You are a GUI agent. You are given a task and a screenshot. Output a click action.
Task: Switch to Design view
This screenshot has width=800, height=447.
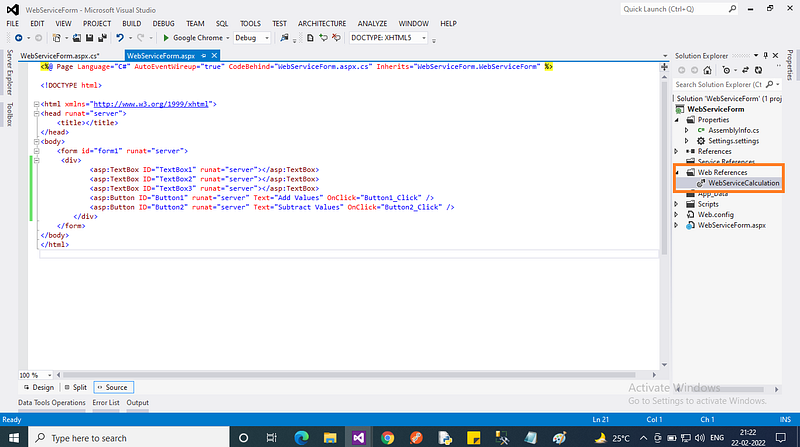click(39, 387)
